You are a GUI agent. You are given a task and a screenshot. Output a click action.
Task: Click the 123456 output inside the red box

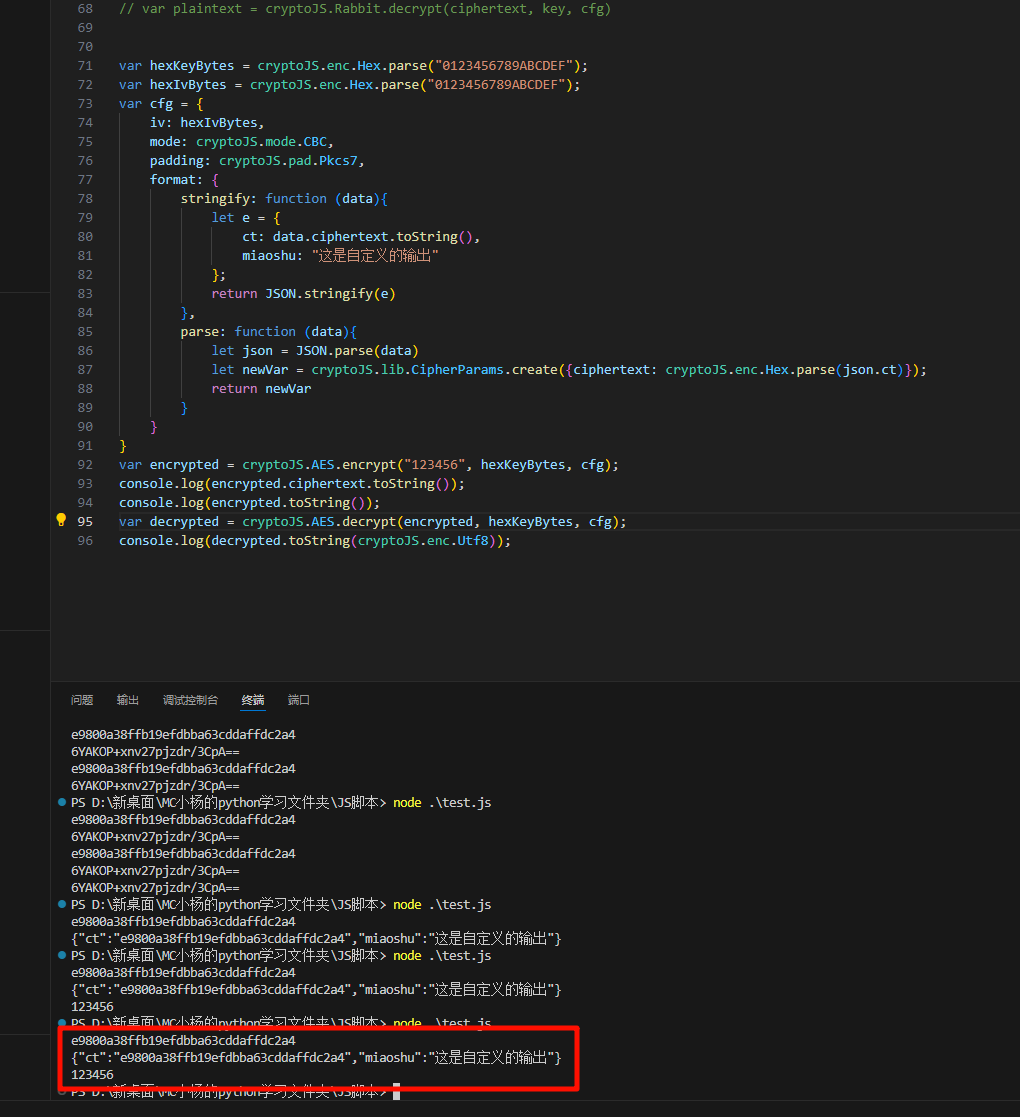(92, 1075)
